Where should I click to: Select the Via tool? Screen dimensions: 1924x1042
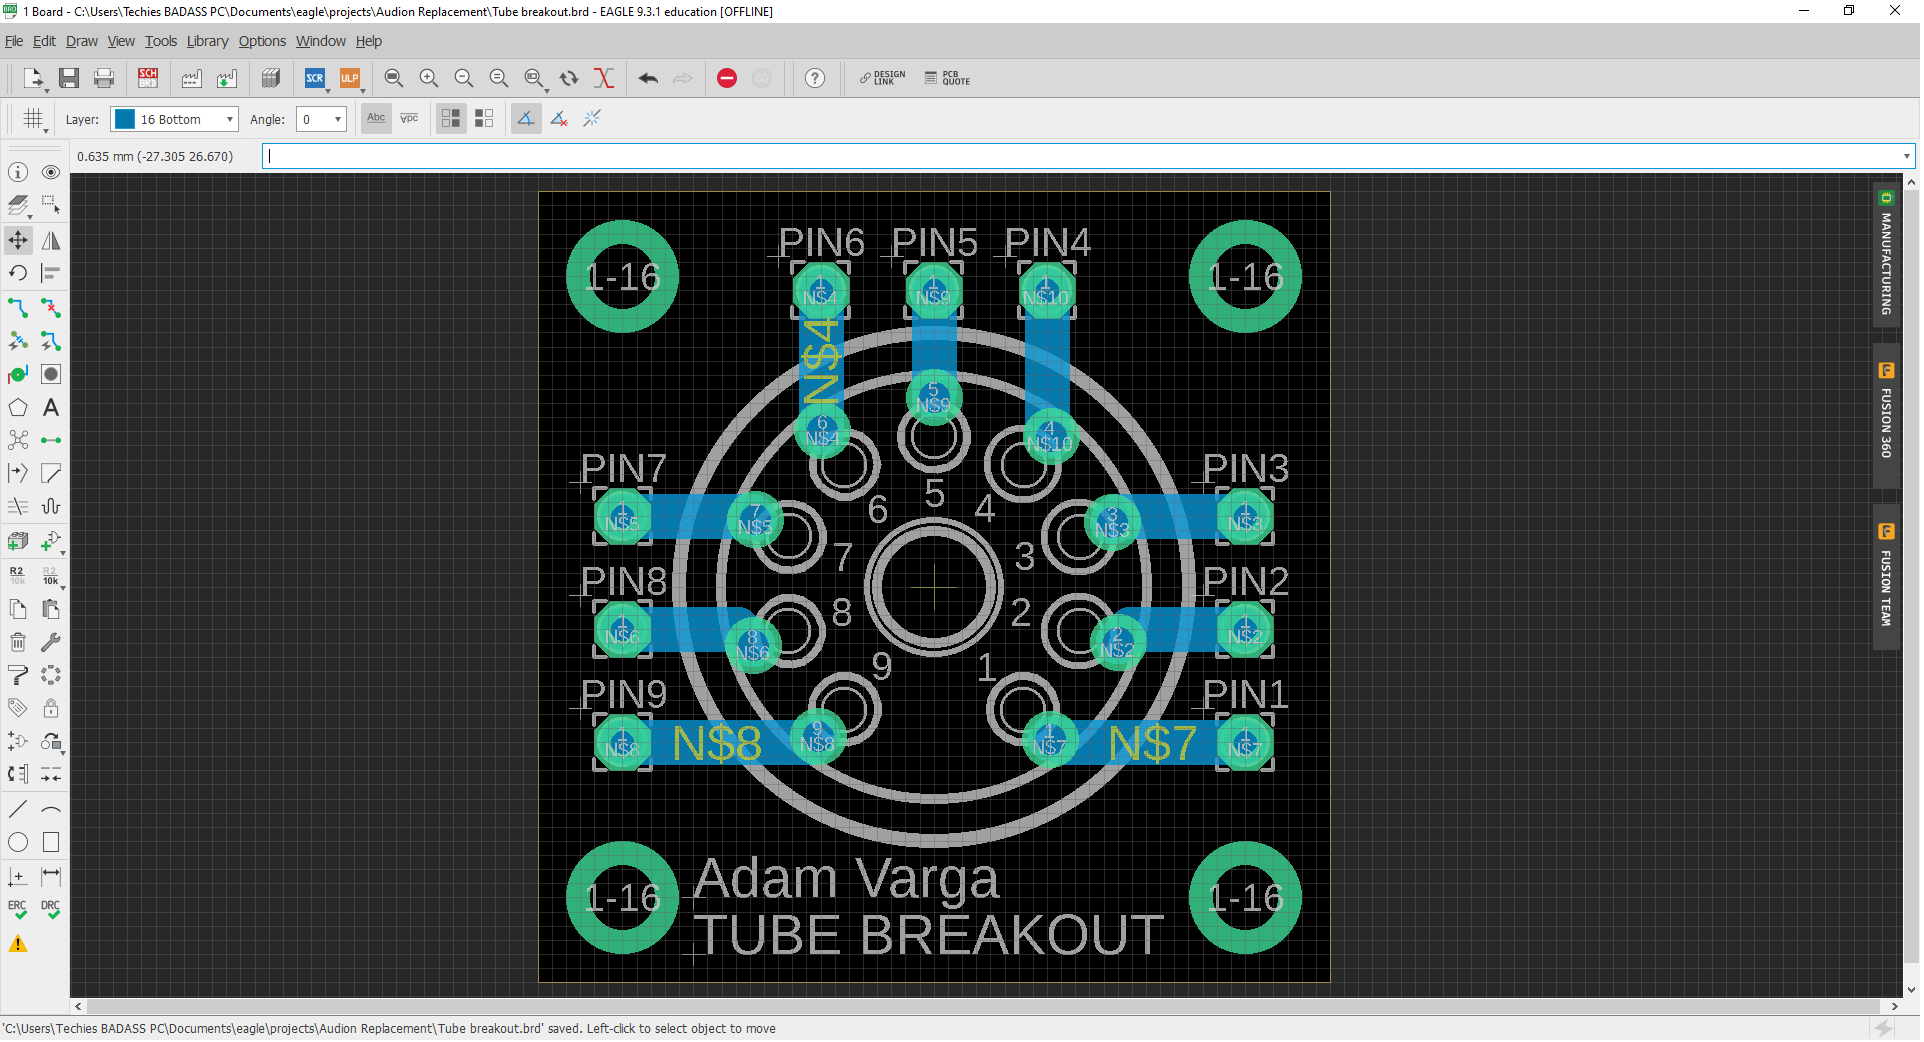[x=51, y=374]
